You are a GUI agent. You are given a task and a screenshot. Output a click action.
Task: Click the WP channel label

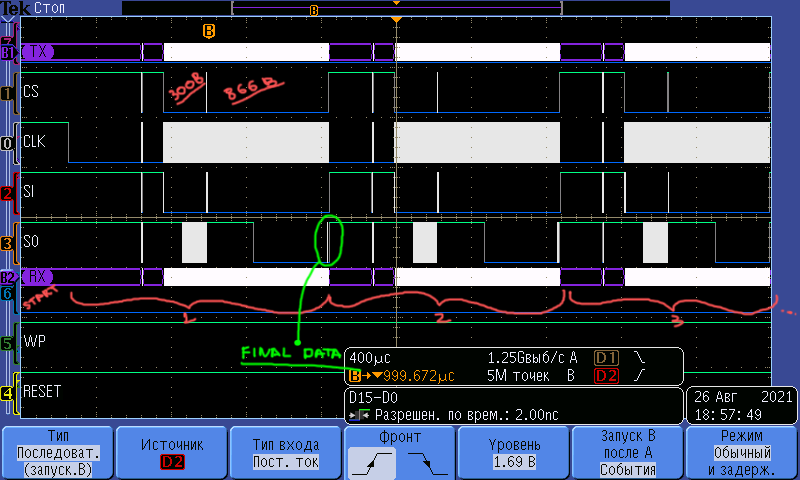35,341
